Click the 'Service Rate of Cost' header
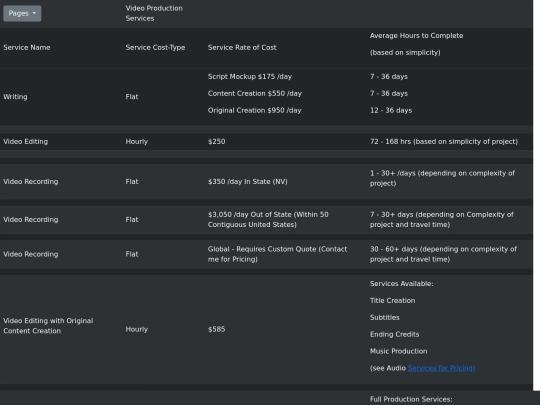The width and height of the screenshot is (540, 405). point(242,48)
